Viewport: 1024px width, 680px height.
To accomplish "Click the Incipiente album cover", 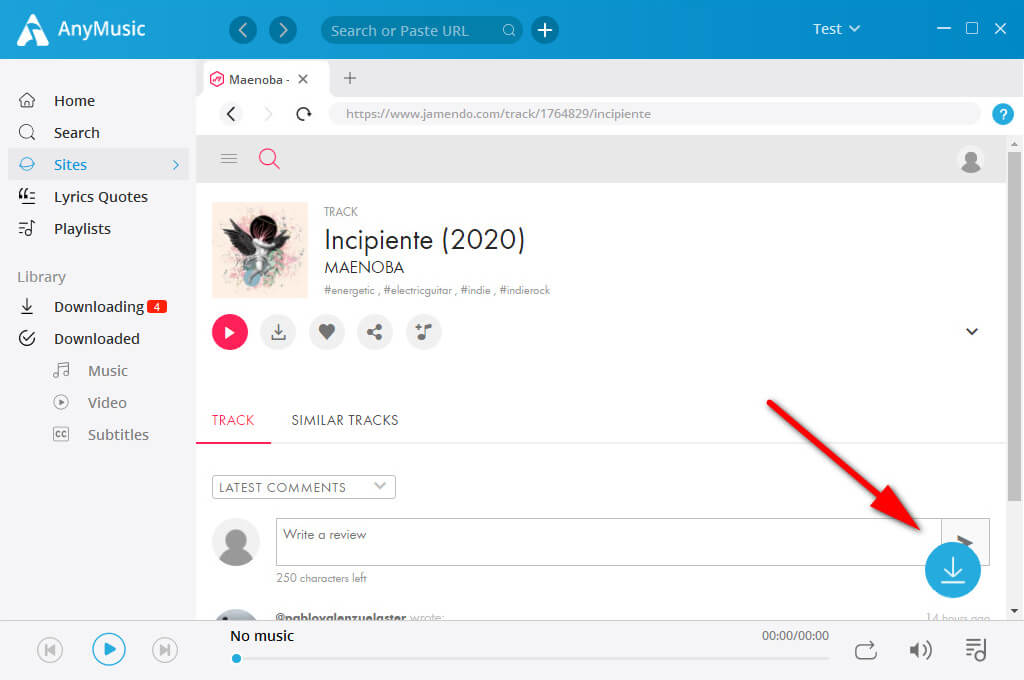I will (x=260, y=250).
